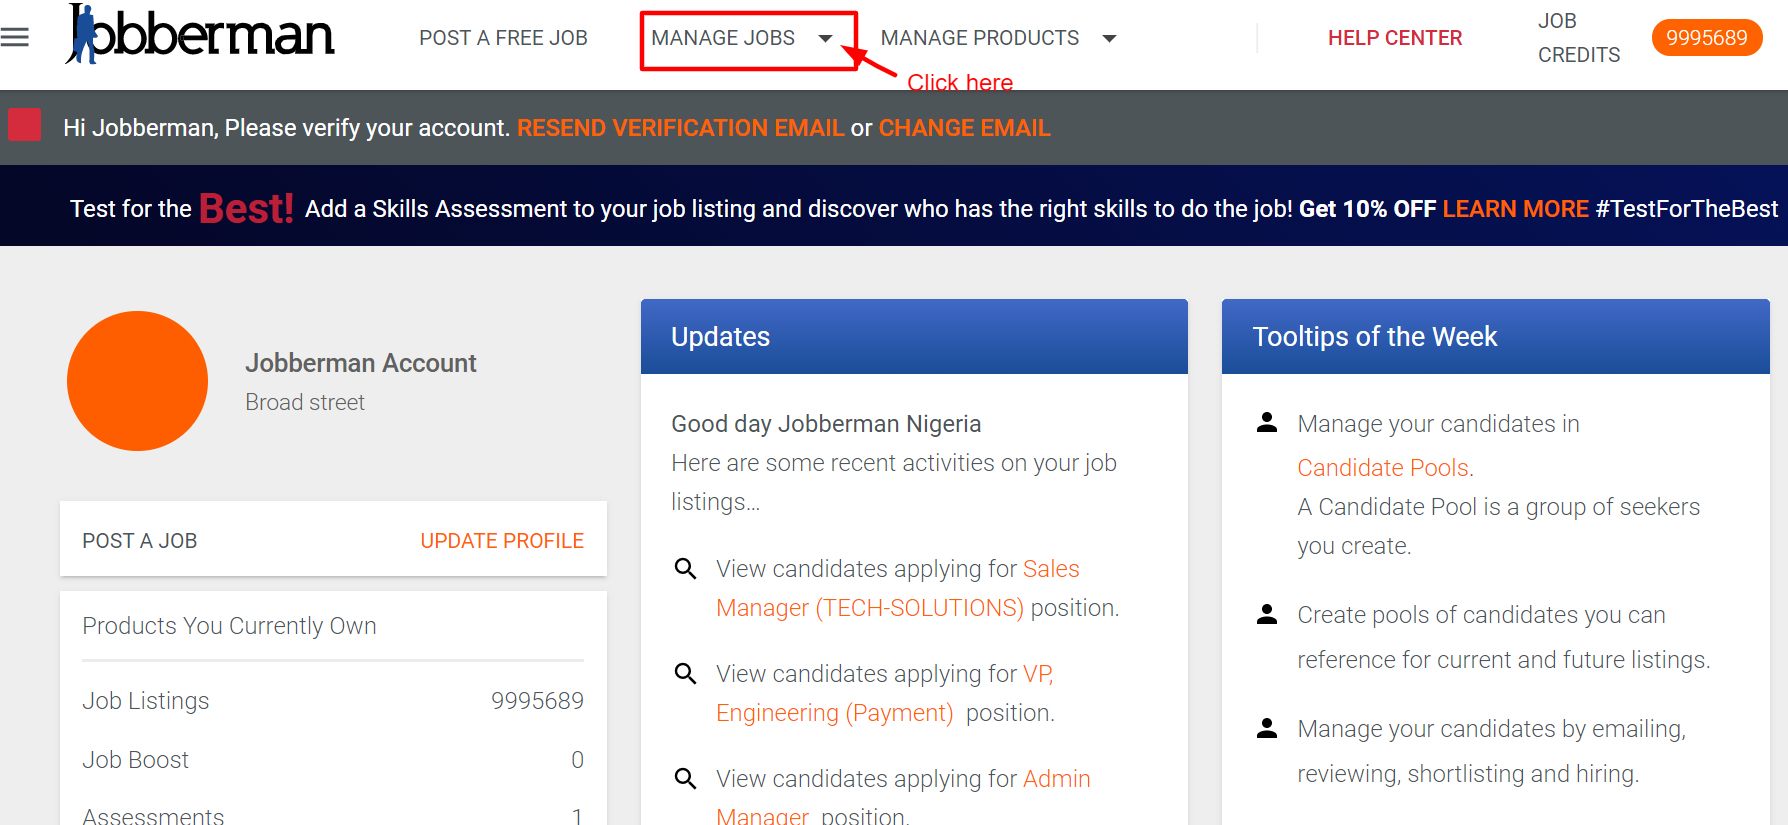Click the Job Credits label

[x=1579, y=38]
